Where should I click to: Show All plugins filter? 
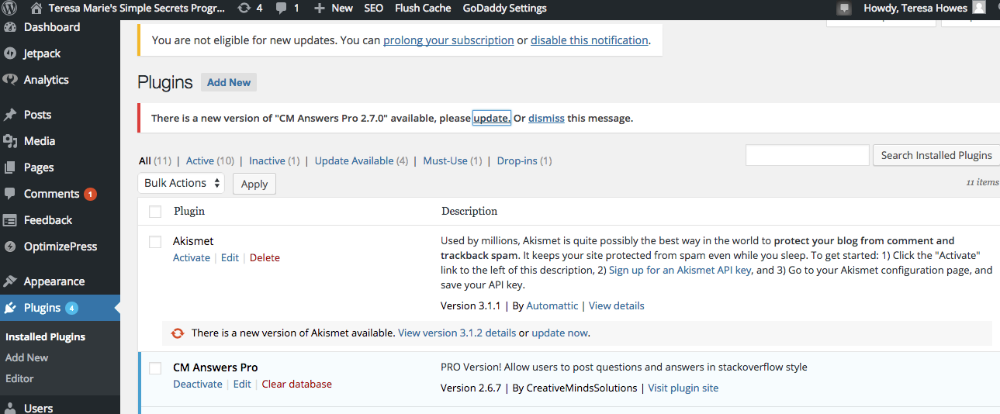tap(145, 161)
